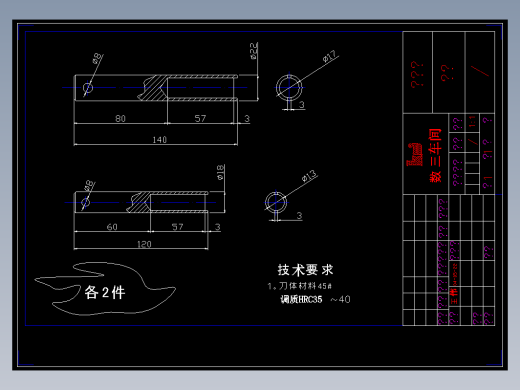
Task: Click the slot width 3 under ø13 circle
Action: (299, 216)
